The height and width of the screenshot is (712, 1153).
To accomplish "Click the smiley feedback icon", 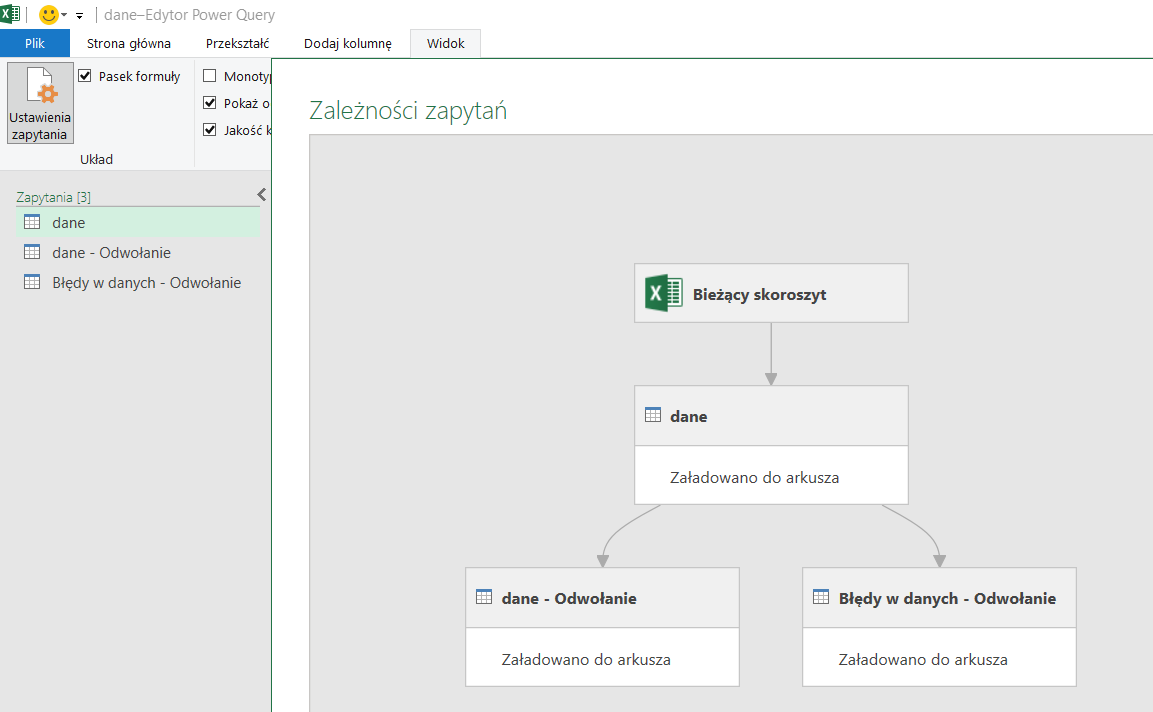I will pyautogui.click(x=48, y=15).
